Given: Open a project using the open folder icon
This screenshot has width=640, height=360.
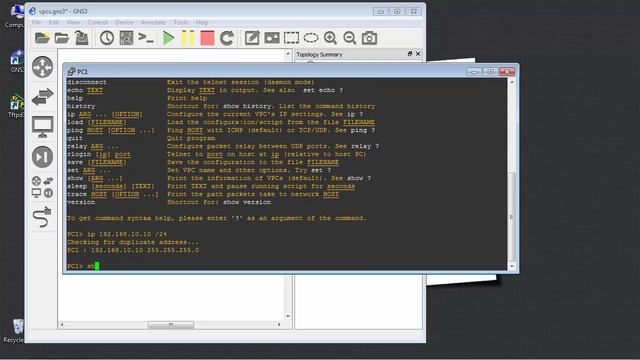Looking at the screenshot, I should [62, 38].
